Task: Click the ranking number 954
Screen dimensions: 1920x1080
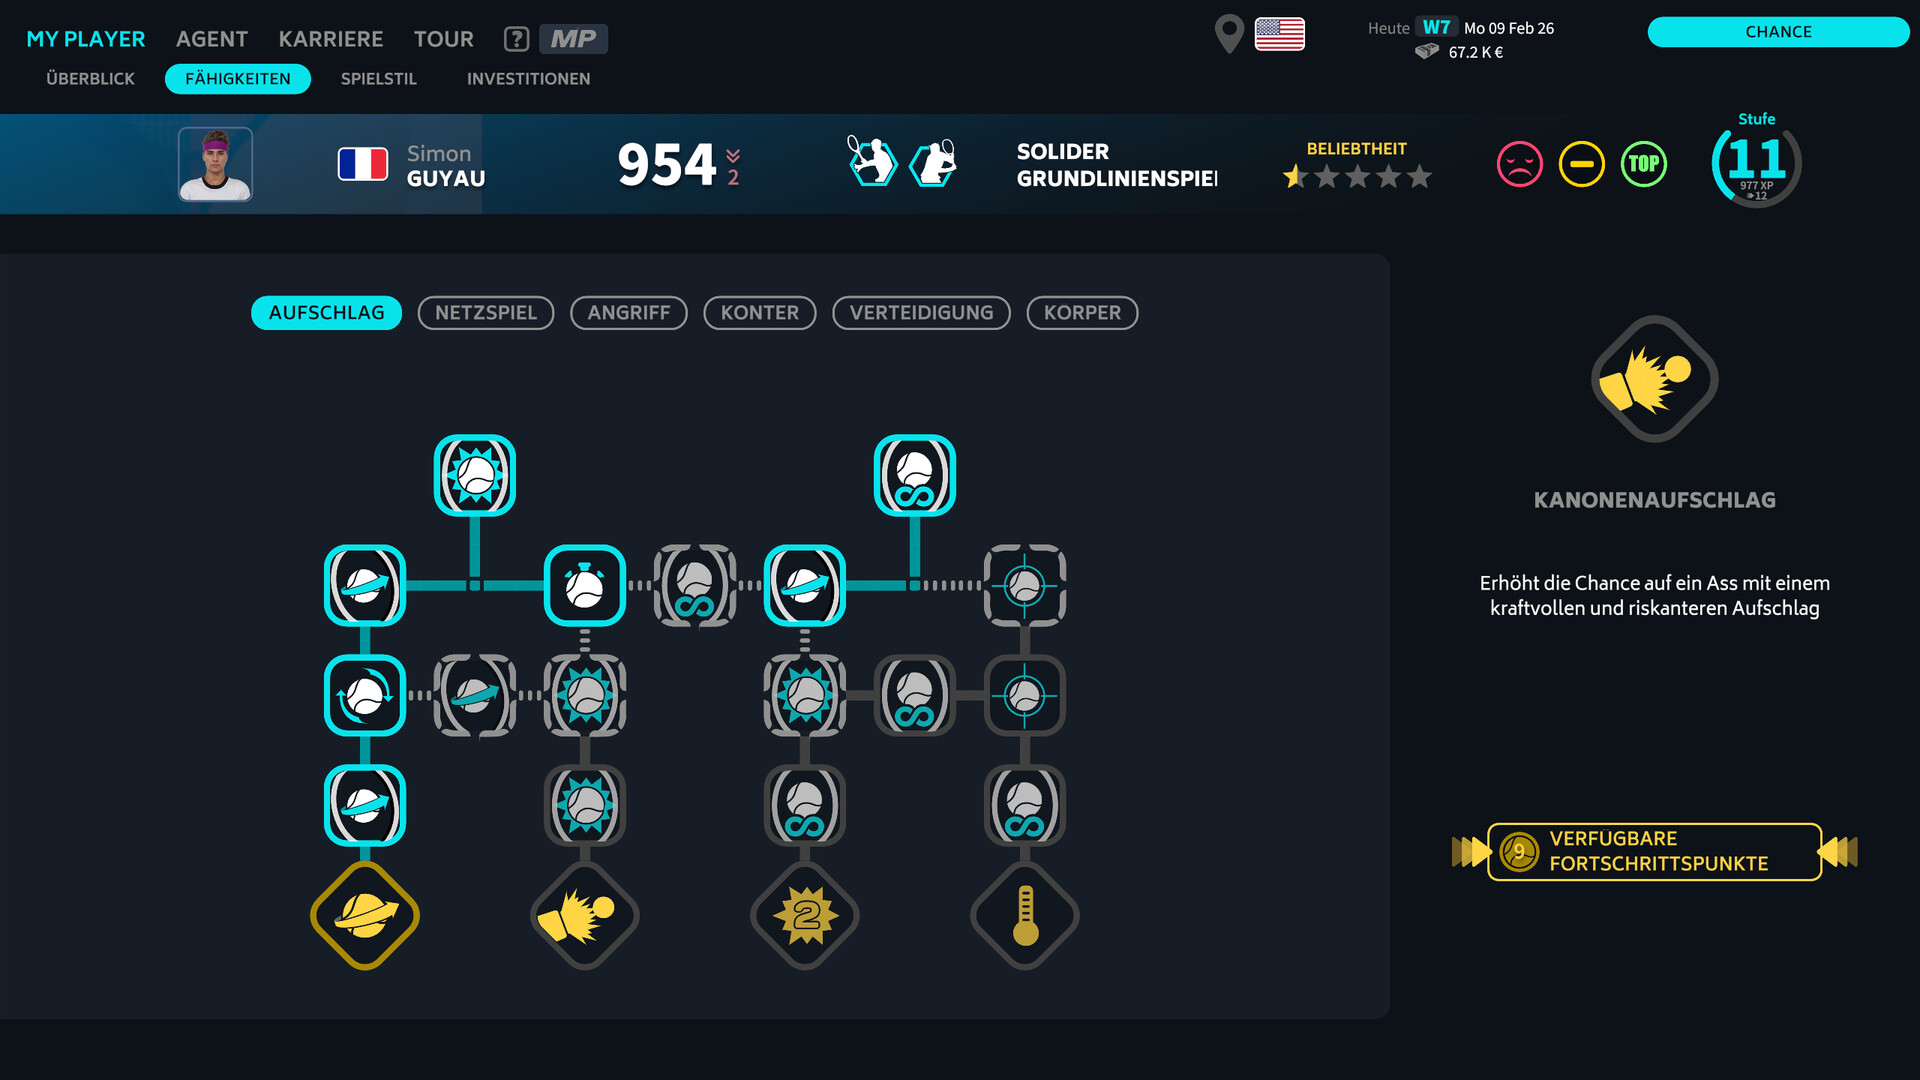Action: point(667,165)
